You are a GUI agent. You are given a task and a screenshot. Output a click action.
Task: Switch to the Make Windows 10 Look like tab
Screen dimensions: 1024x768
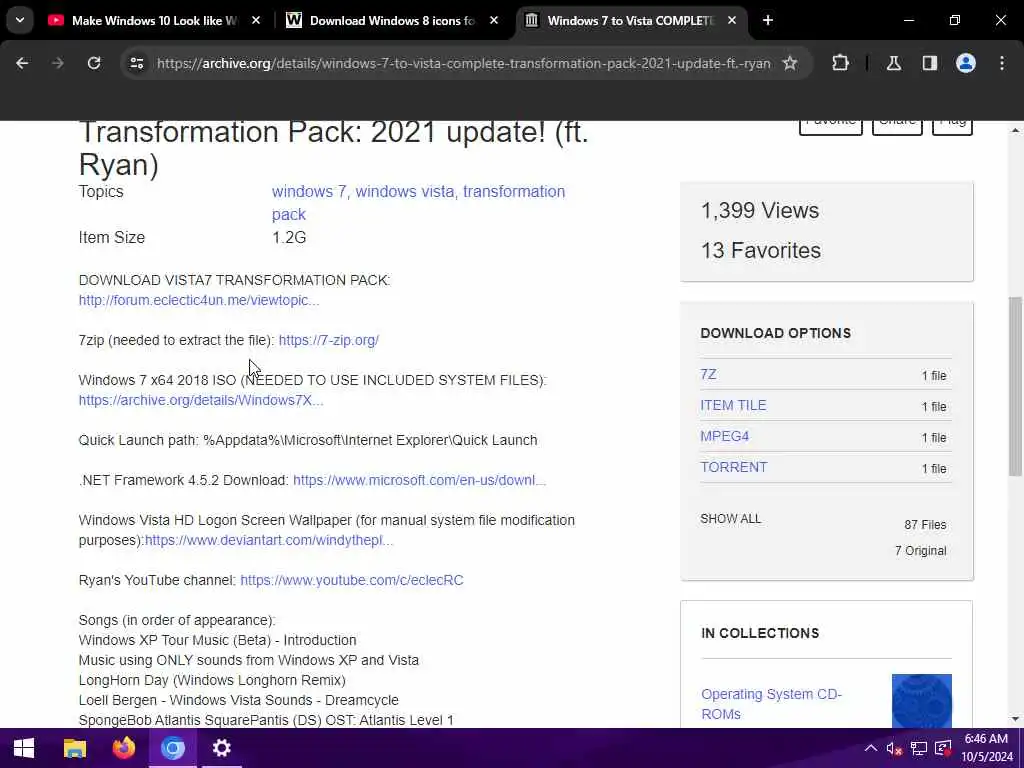coord(155,21)
